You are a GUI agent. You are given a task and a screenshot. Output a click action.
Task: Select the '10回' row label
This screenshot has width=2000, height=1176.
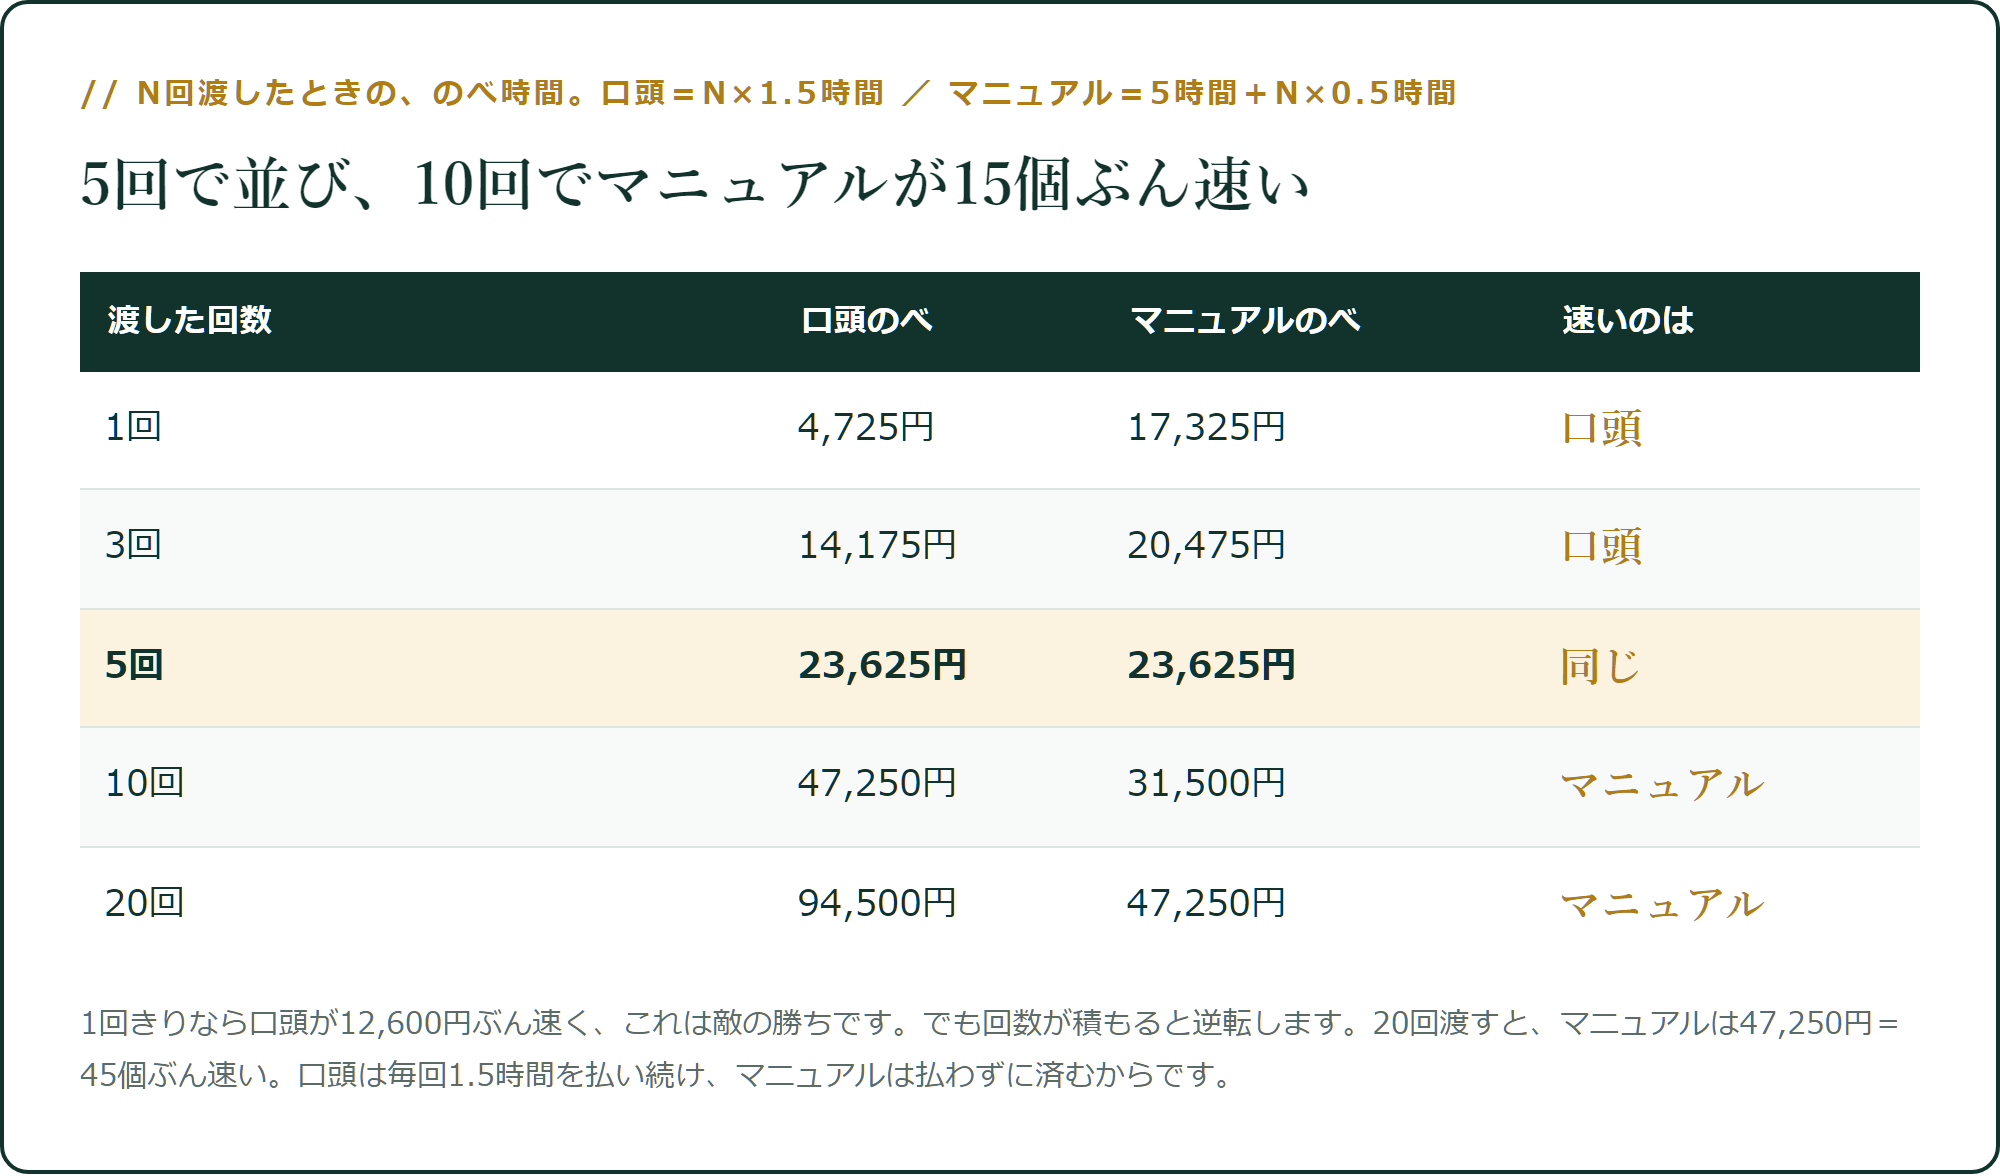[145, 783]
